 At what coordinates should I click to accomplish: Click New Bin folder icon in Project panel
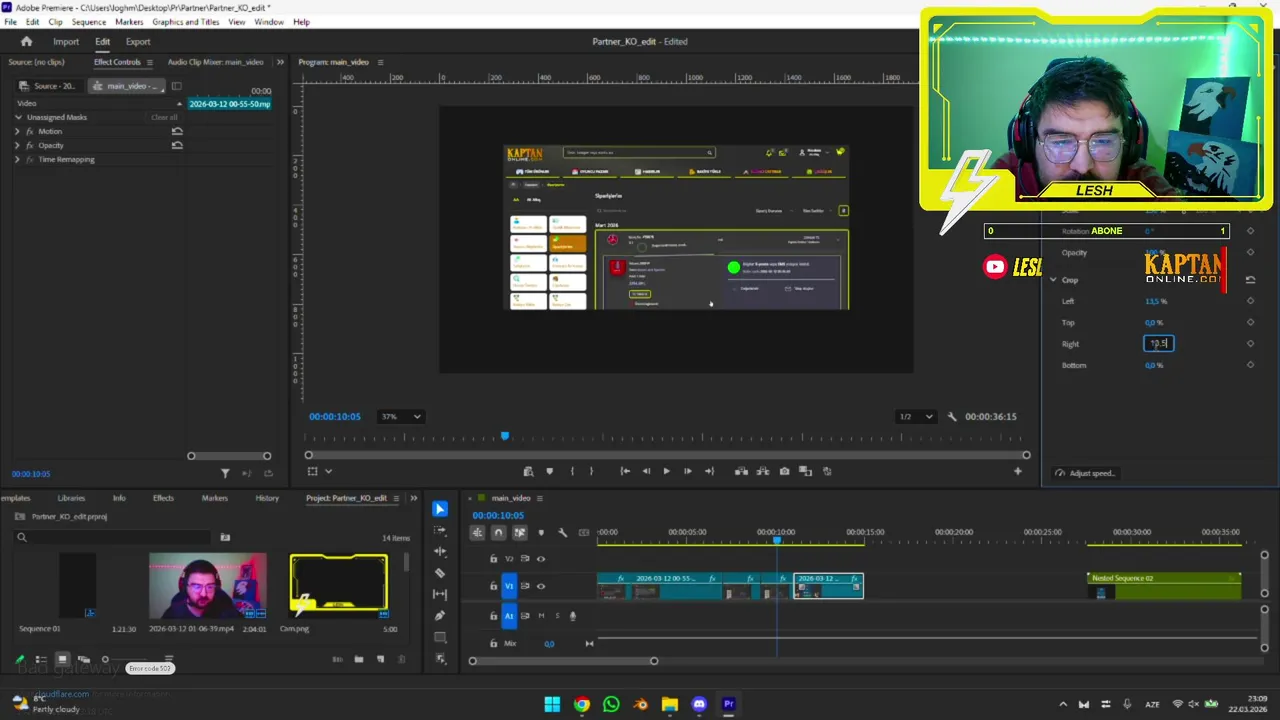[x=359, y=659]
